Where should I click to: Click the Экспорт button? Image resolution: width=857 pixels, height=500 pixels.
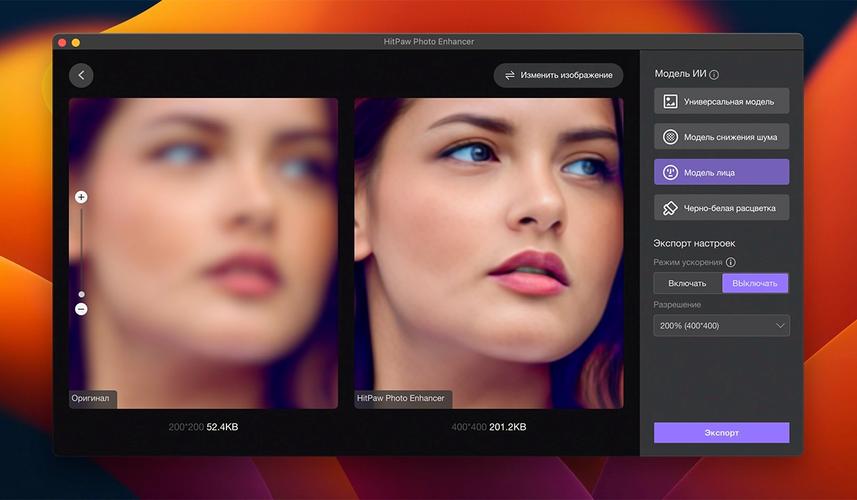point(721,432)
